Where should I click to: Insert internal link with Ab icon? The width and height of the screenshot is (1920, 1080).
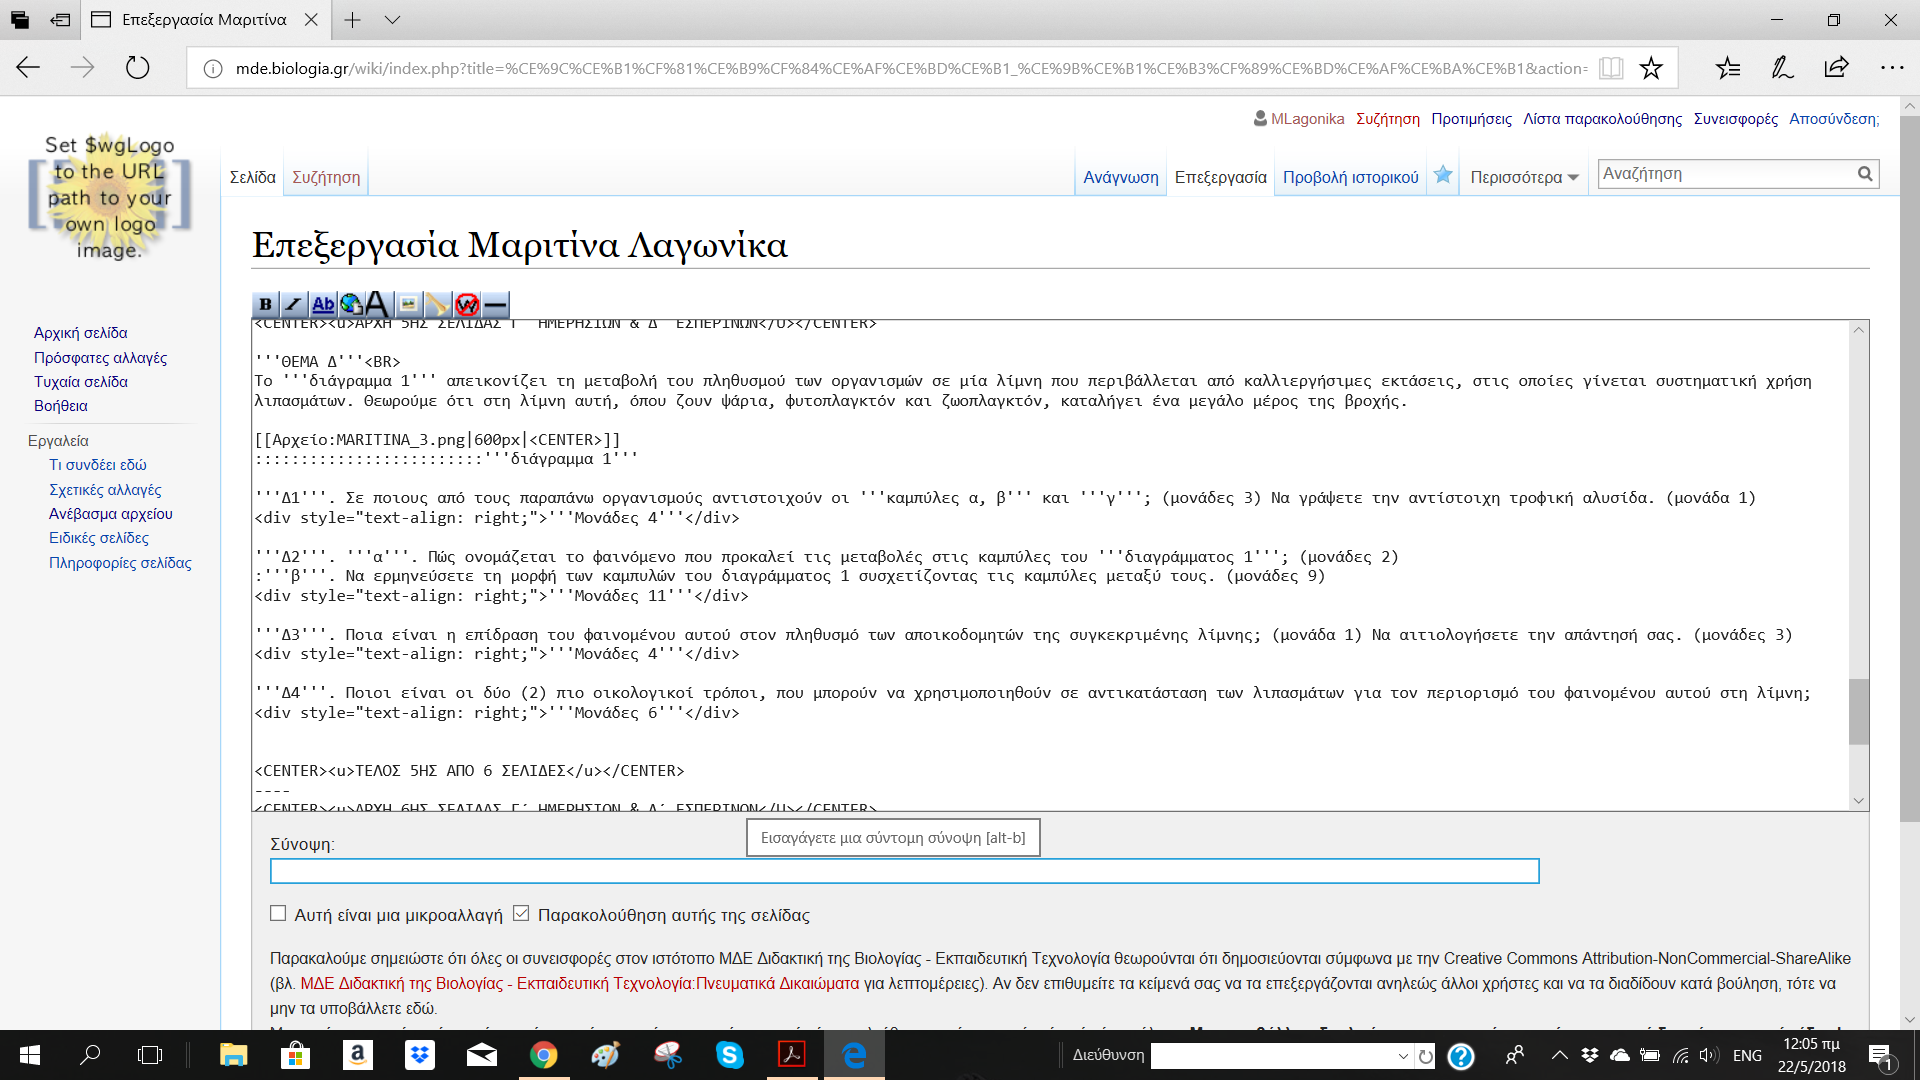point(323,304)
